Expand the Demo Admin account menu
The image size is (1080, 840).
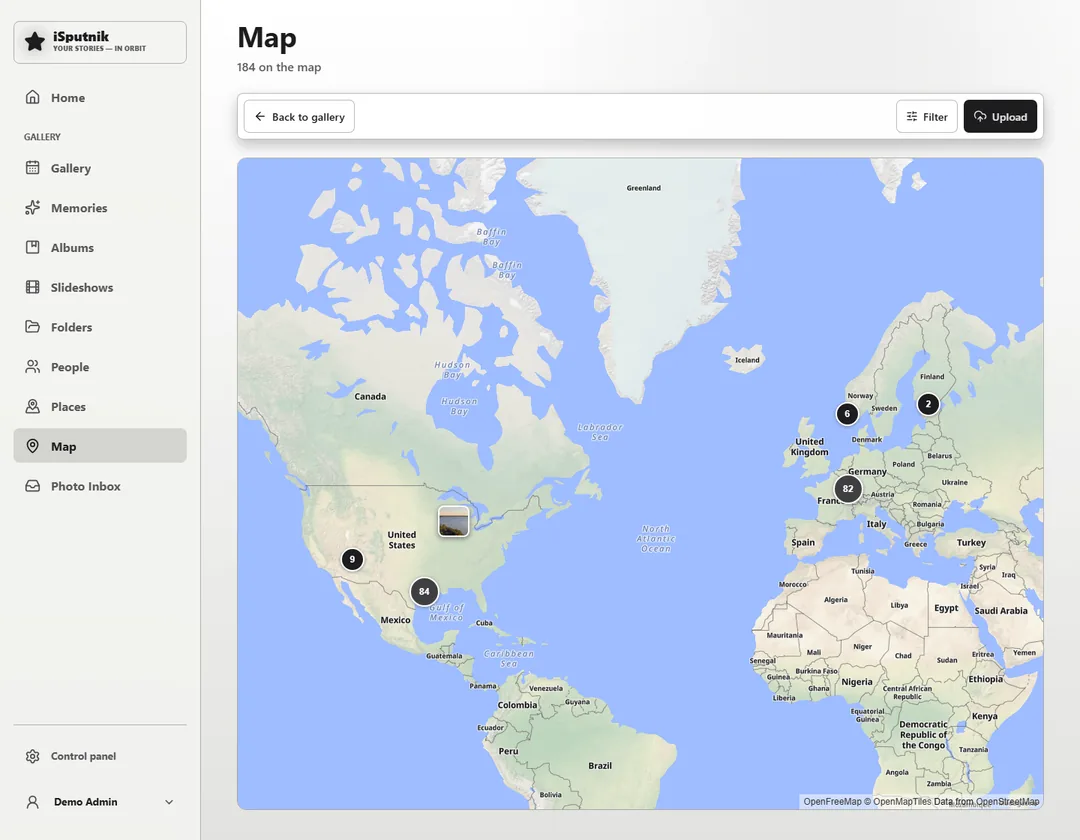coord(100,802)
